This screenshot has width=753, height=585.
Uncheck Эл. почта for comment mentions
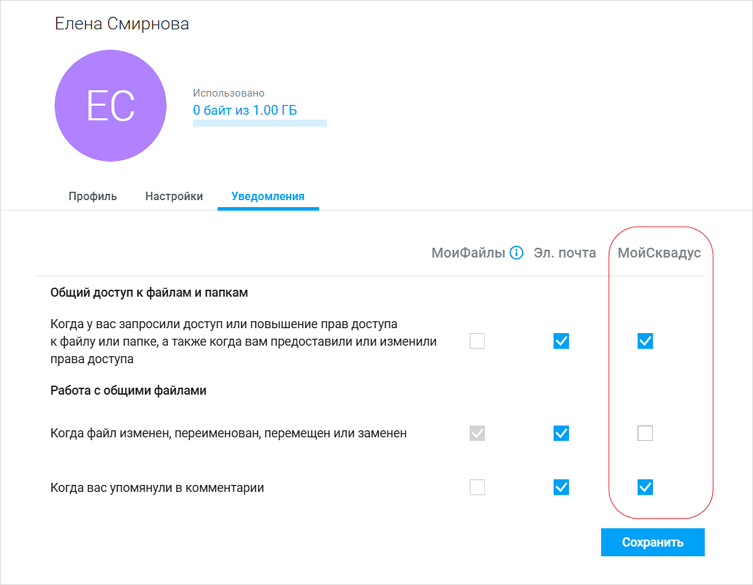point(561,488)
